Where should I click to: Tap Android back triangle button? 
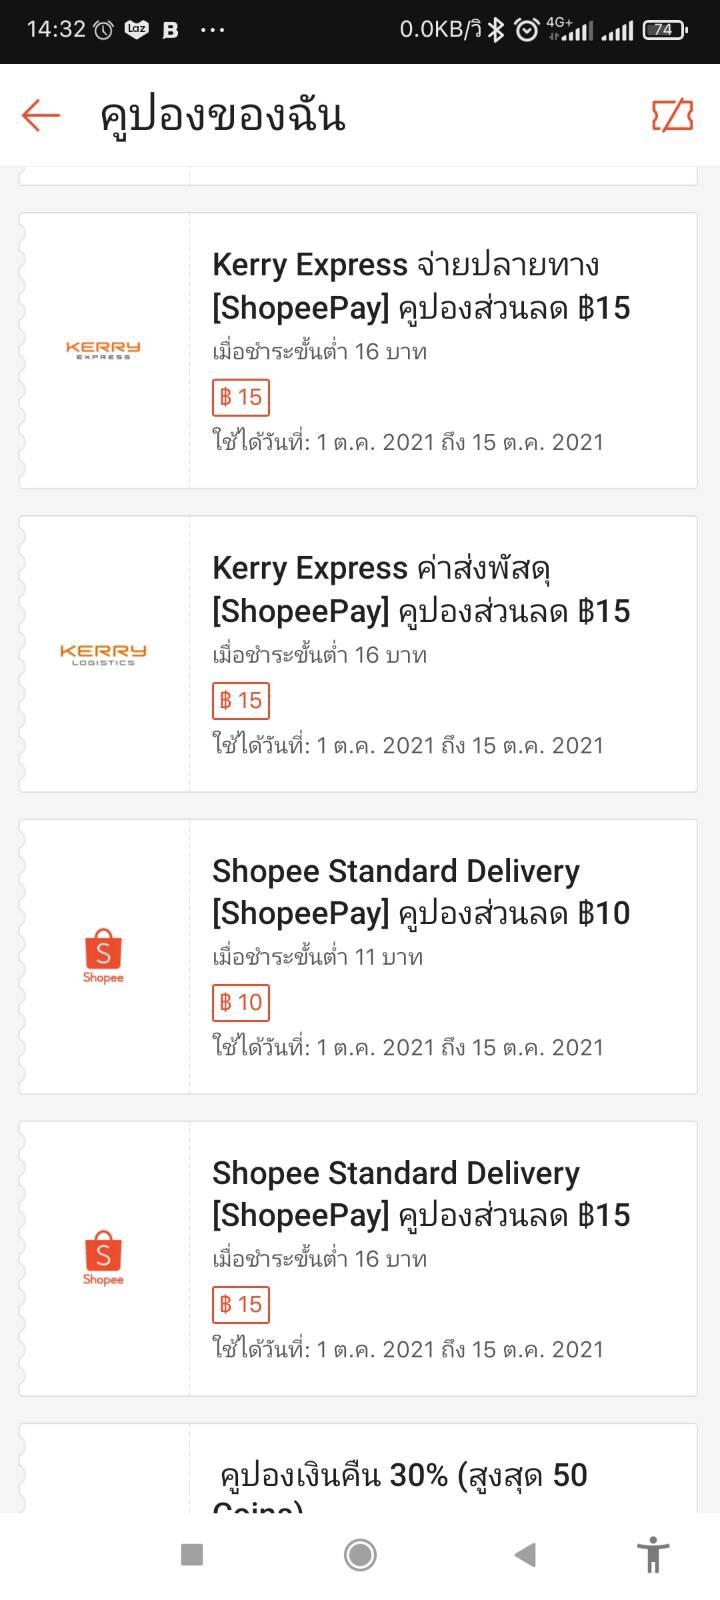(x=525, y=1554)
